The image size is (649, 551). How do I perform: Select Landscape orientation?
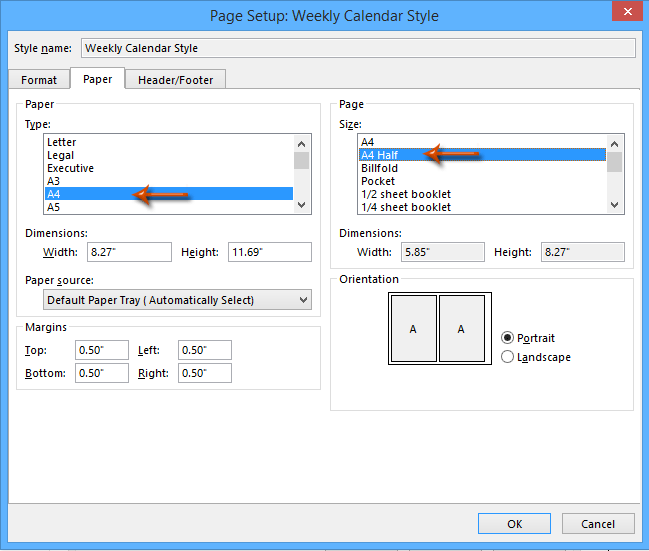coord(507,357)
